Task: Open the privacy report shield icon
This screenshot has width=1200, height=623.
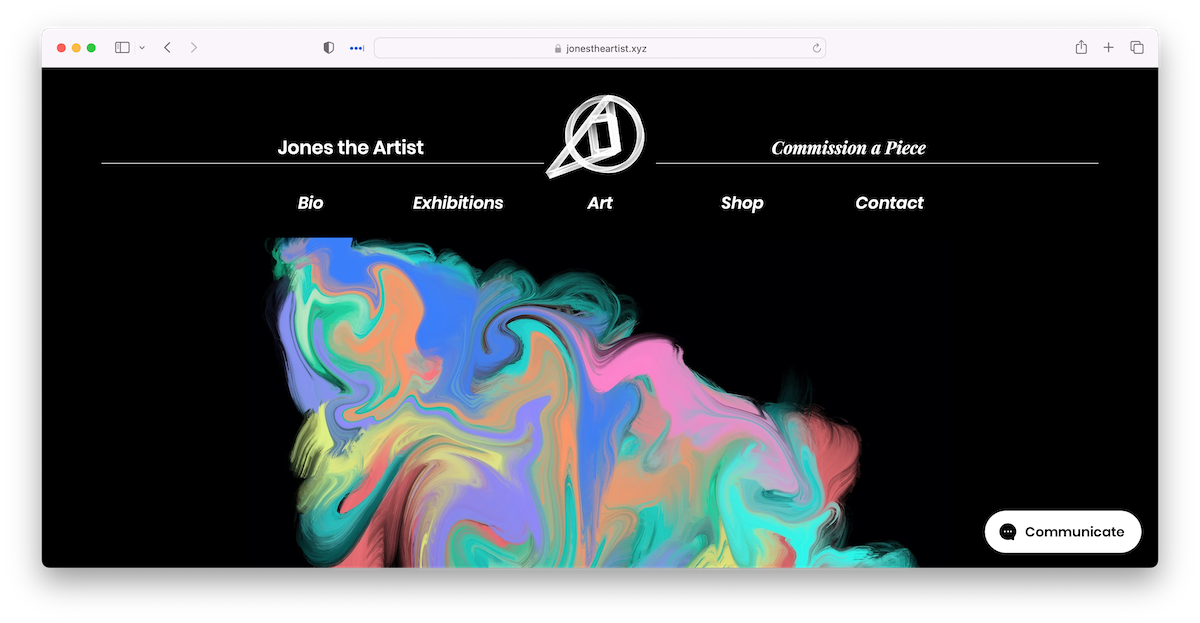Action: 329,47
